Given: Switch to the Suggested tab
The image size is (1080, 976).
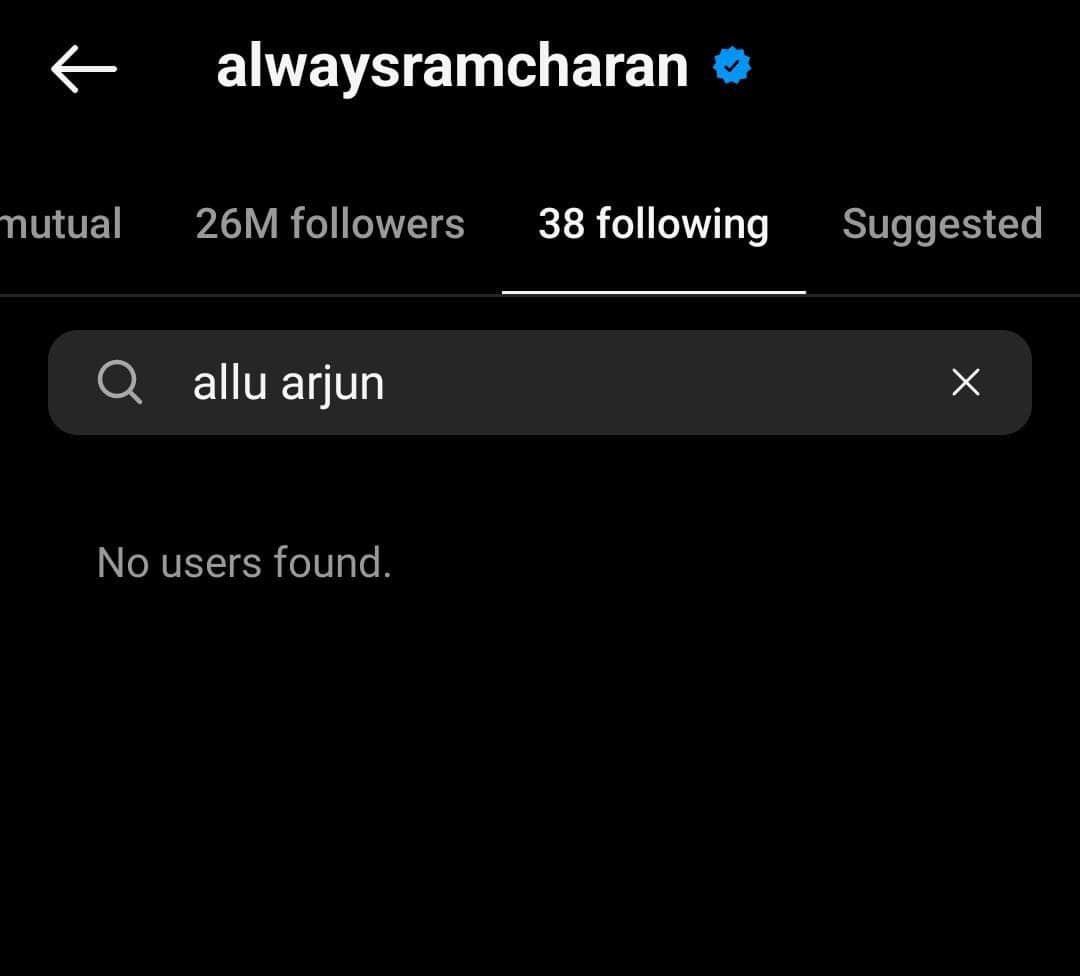Looking at the screenshot, I should click(942, 225).
